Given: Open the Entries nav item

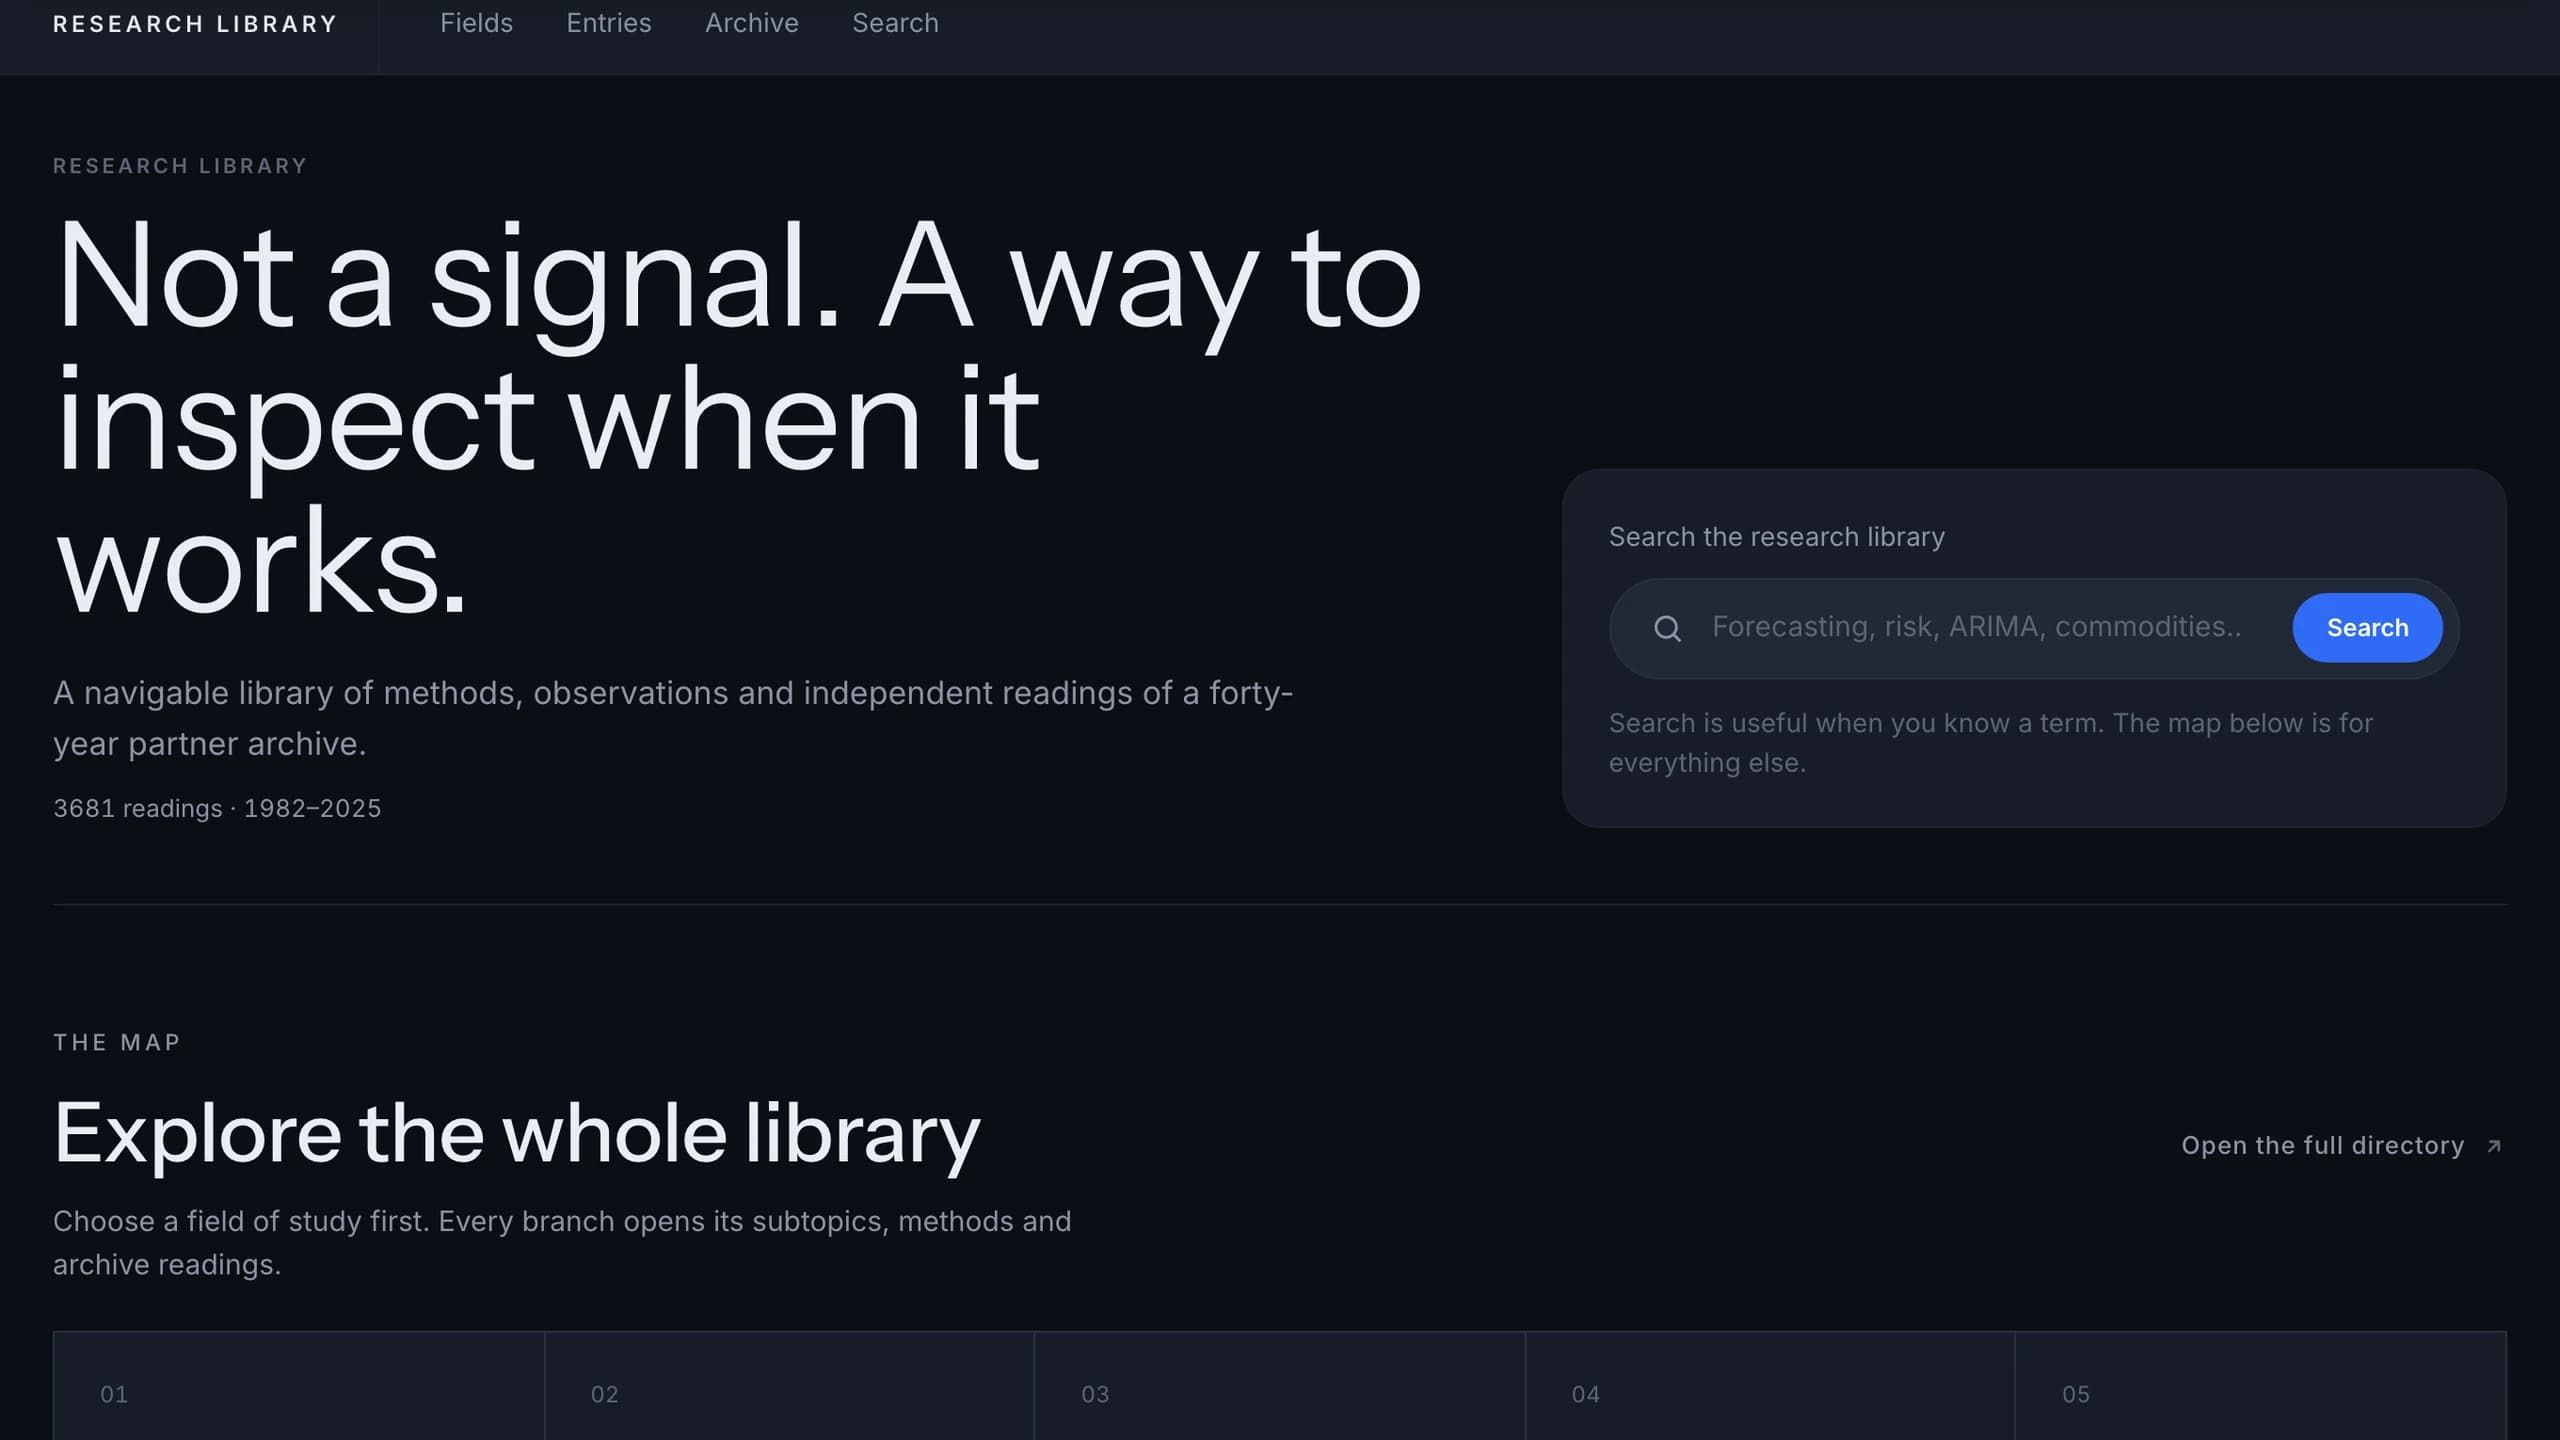Looking at the screenshot, I should pyautogui.click(x=608, y=23).
